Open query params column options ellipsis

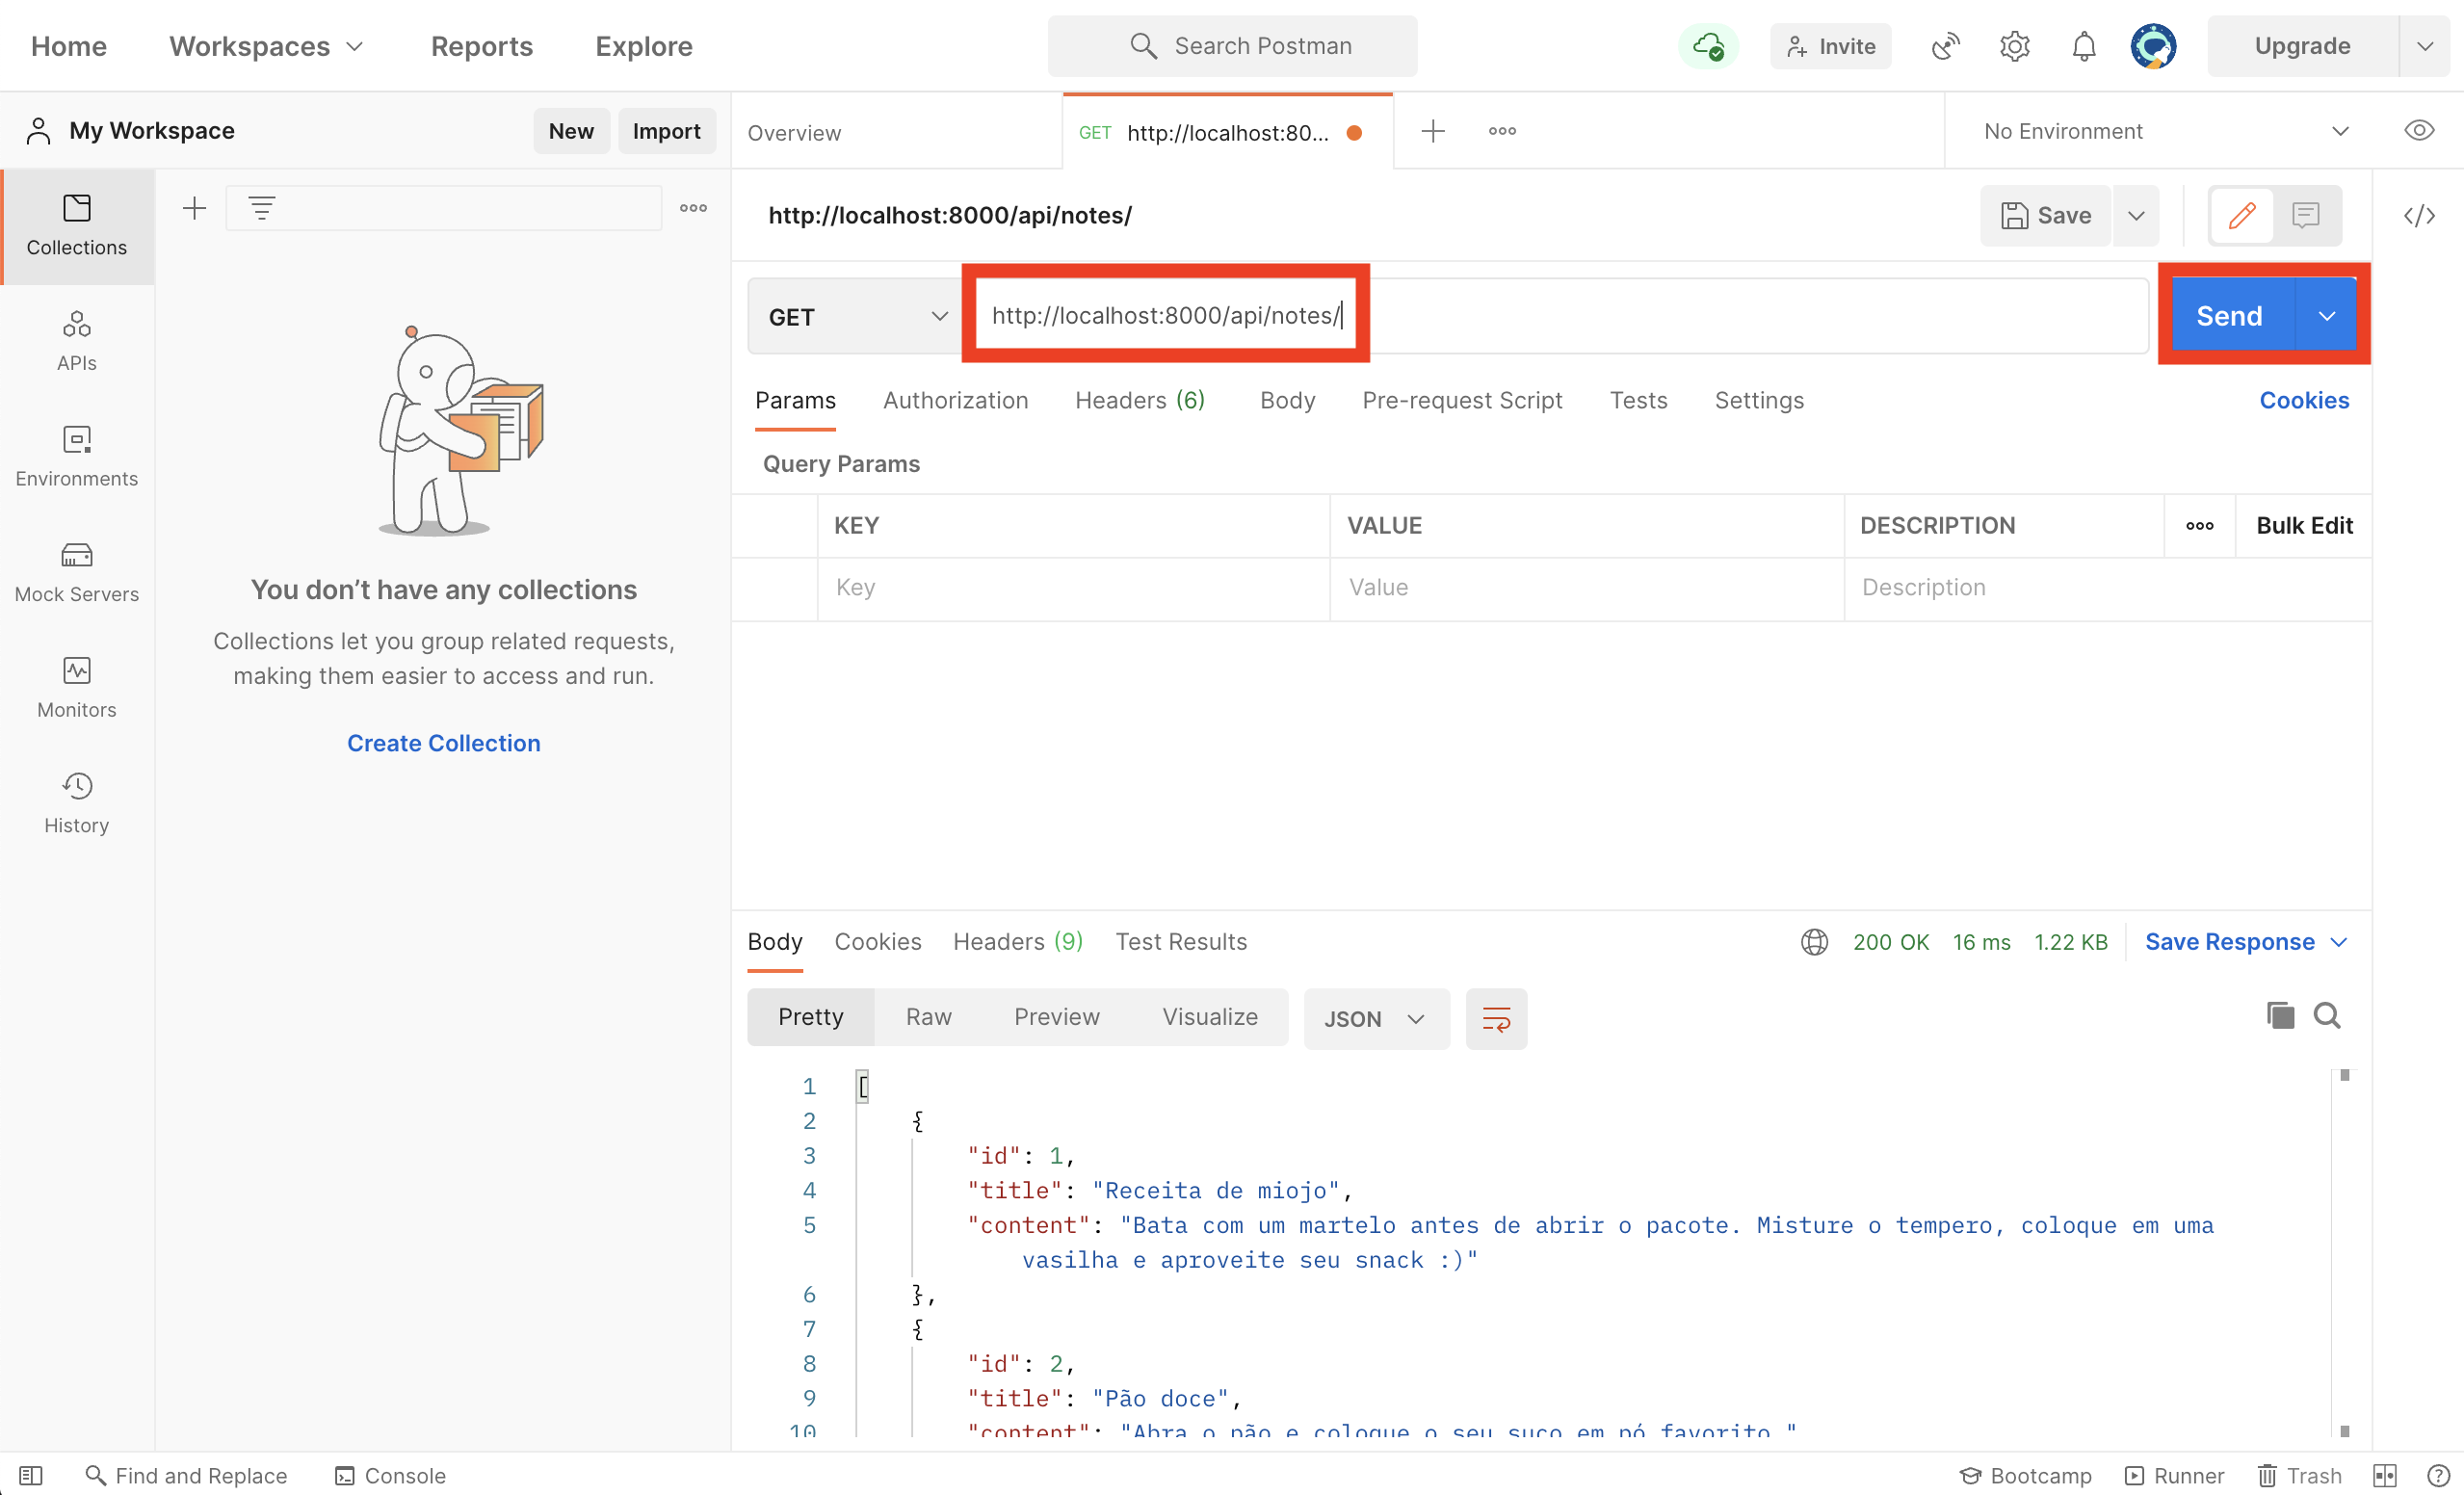2199,525
